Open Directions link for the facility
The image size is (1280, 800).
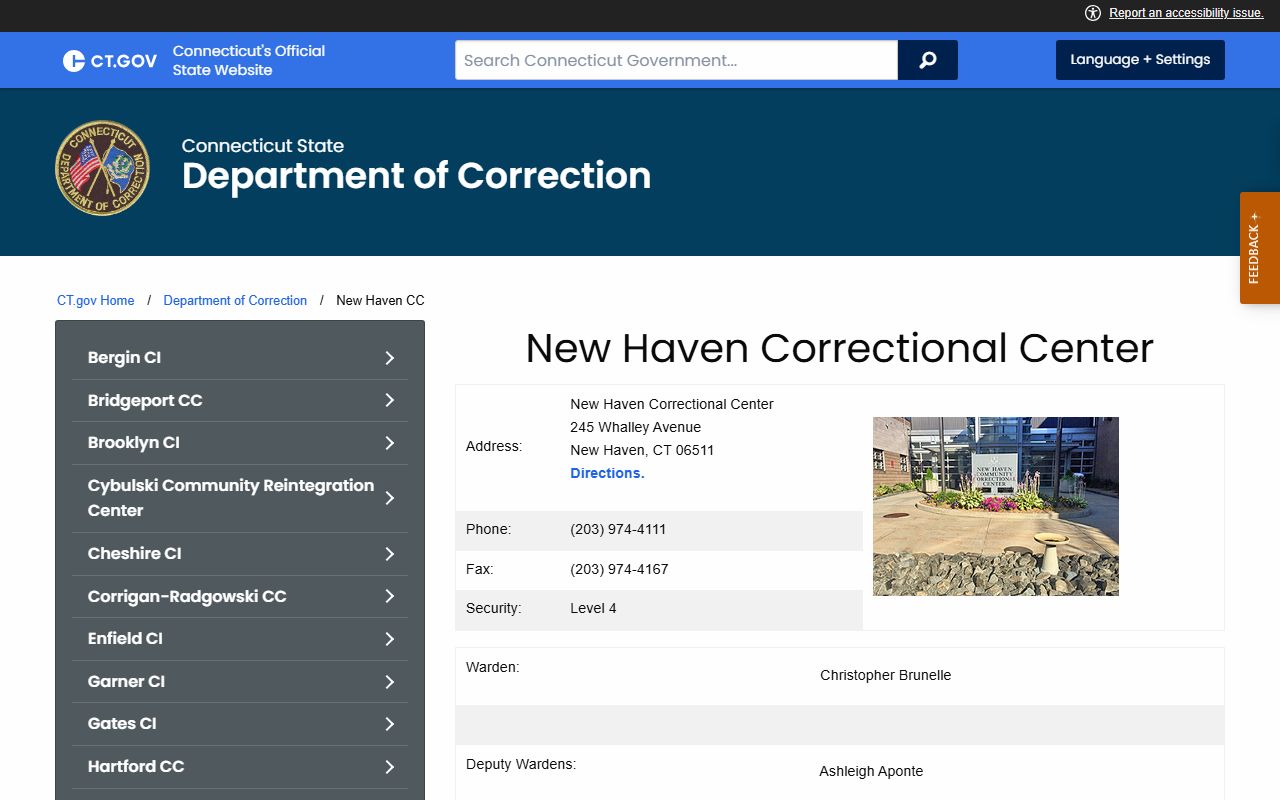tap(607, 473)
